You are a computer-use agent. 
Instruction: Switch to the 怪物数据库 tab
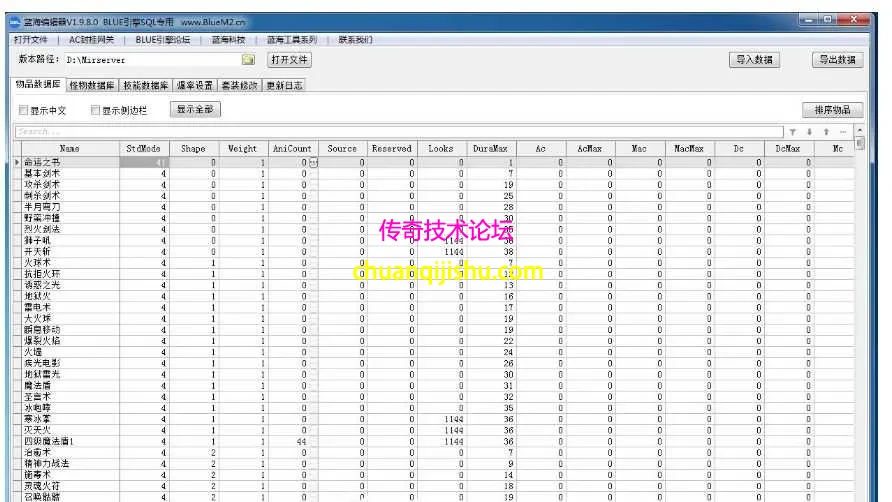[x=92, y=85]
